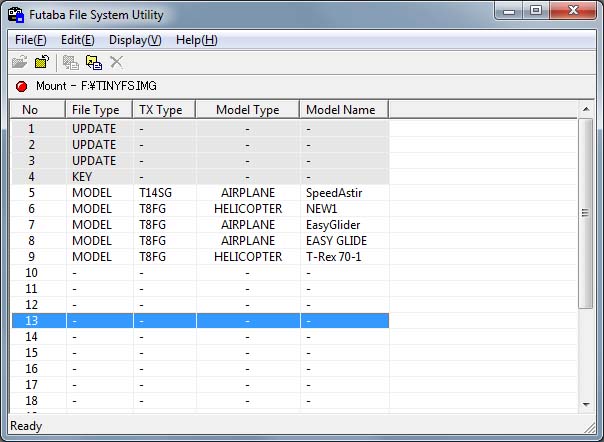Click the open/mount folder toolbar icon
604x442 pixels.
(x=19, y=62)
